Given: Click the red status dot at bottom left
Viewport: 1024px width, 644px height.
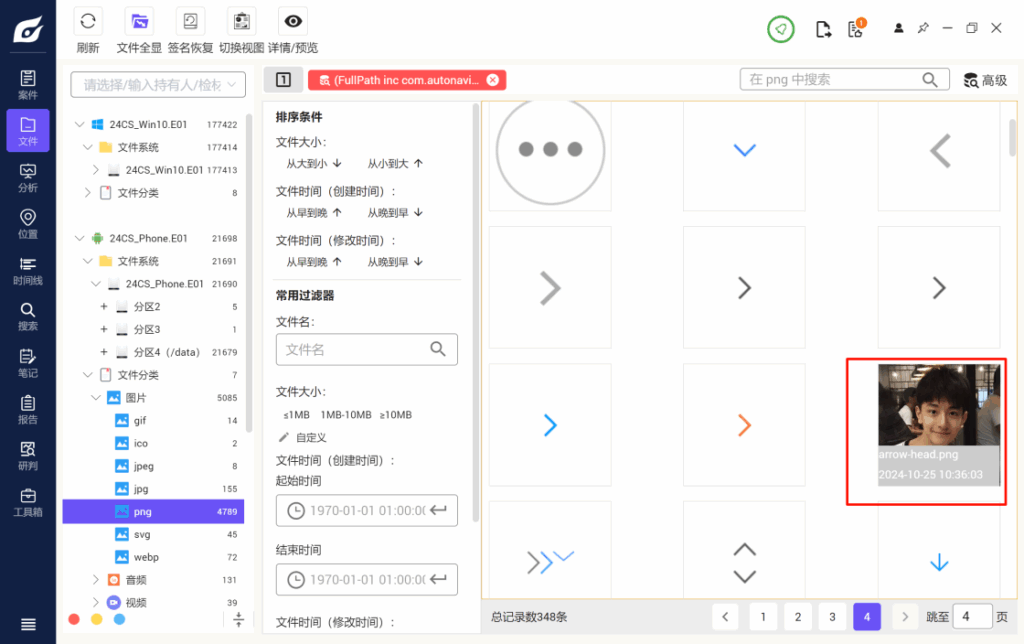Looking at the screenshot, I should click(73, 620).
